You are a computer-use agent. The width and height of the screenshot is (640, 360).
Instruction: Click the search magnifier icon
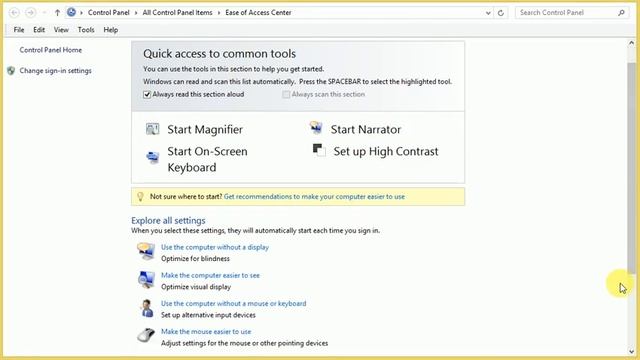(621, 13)
